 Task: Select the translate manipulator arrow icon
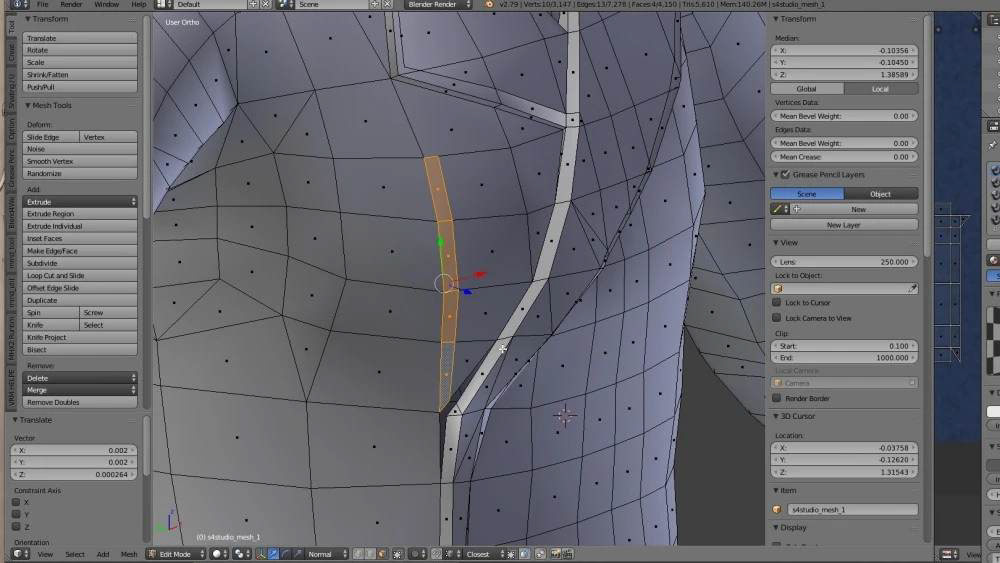[x=273, y=554]
